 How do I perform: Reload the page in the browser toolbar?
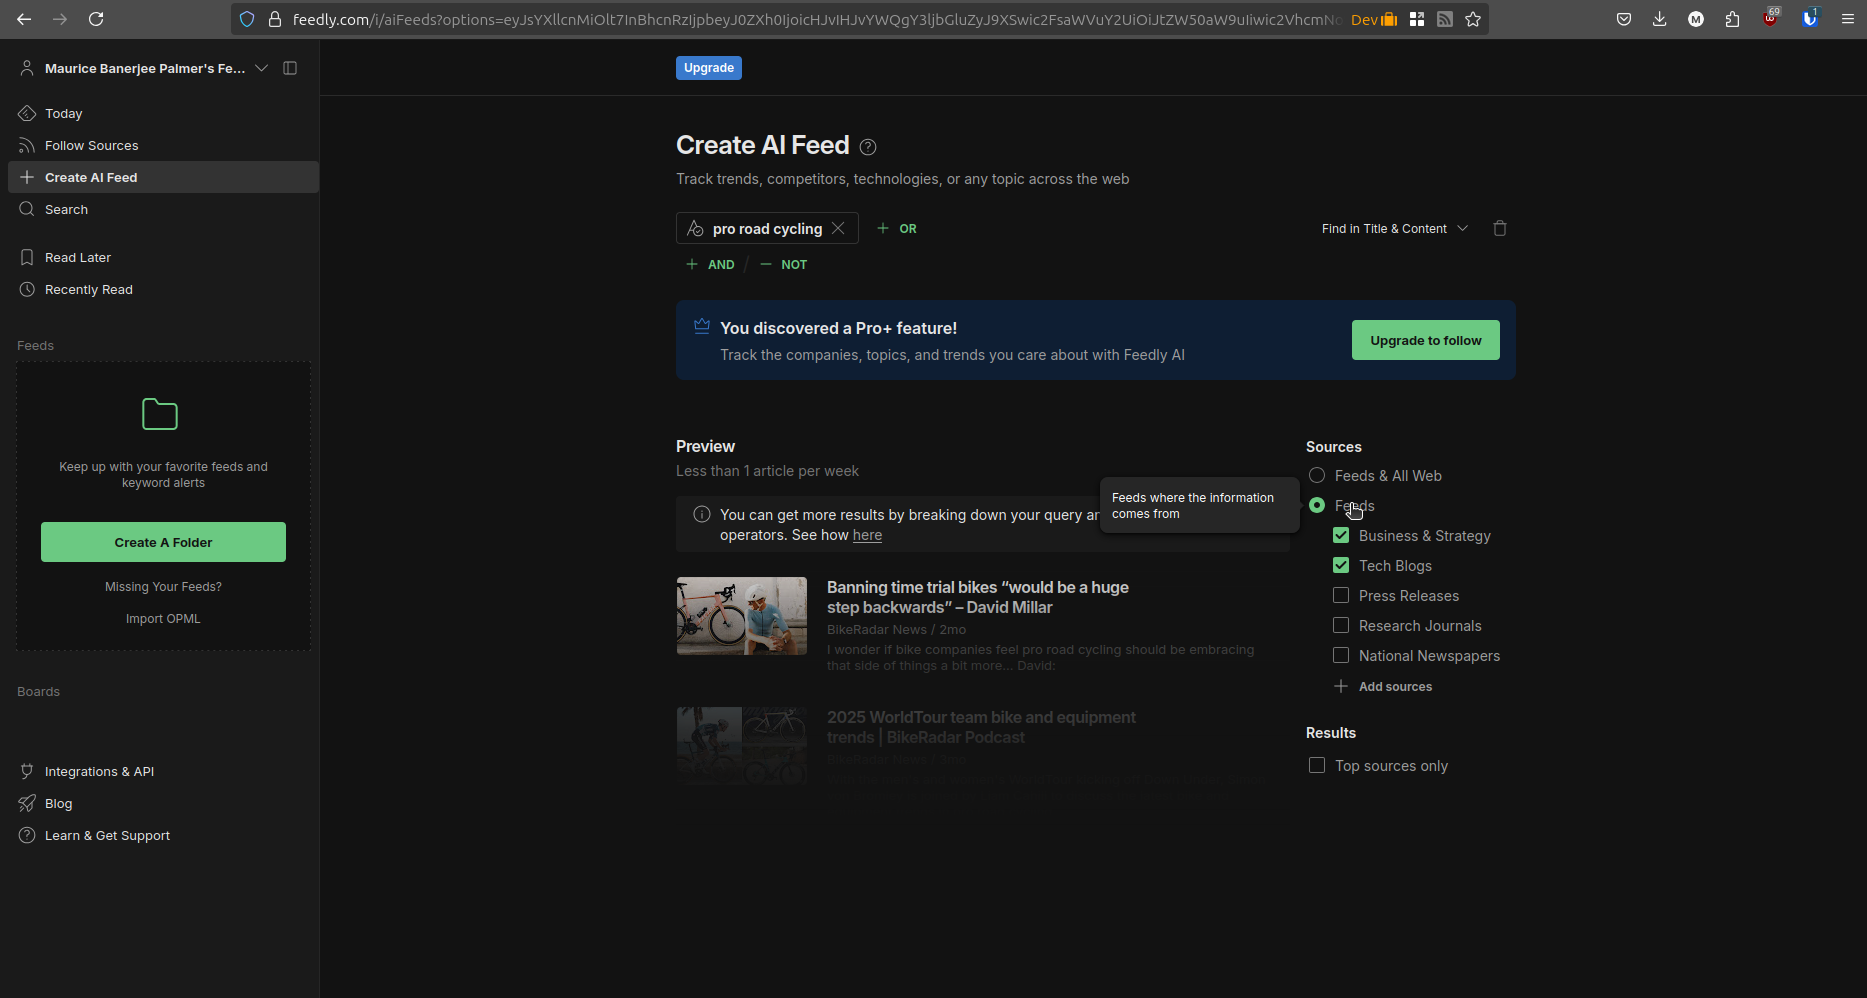(x=96, y=19)
